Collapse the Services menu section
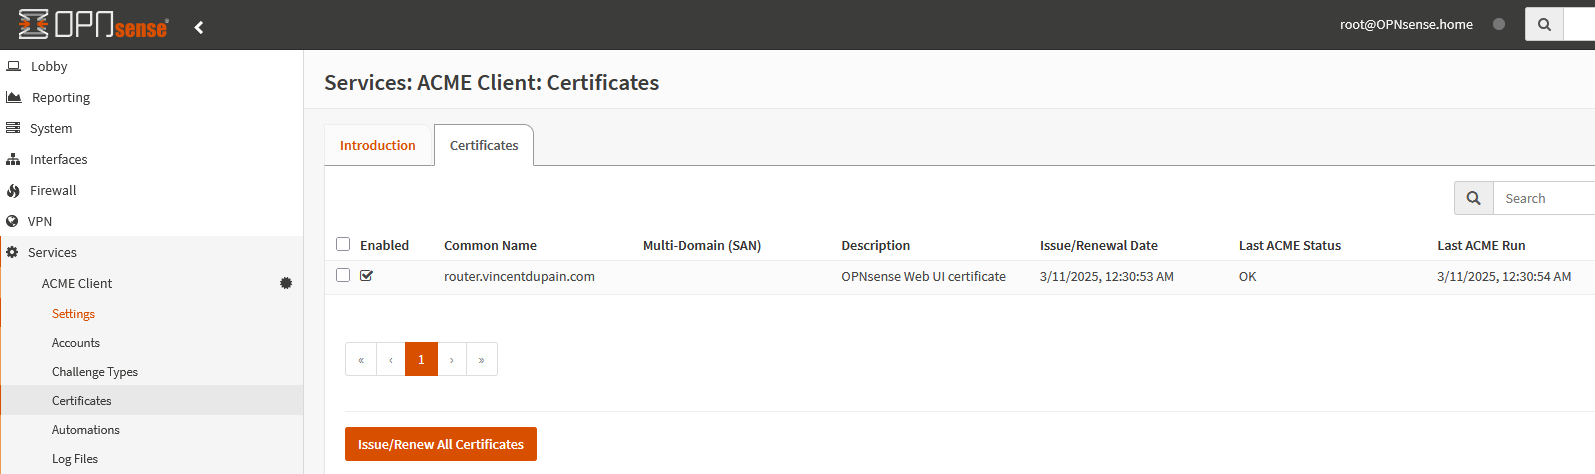This screenshot has height=474, width=1595. click(x=52, y=252)
